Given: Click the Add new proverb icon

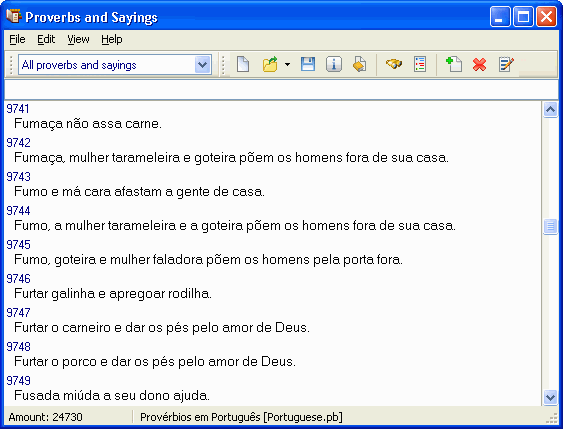Looking at the screenshot, I should click(x=453, y=65).
